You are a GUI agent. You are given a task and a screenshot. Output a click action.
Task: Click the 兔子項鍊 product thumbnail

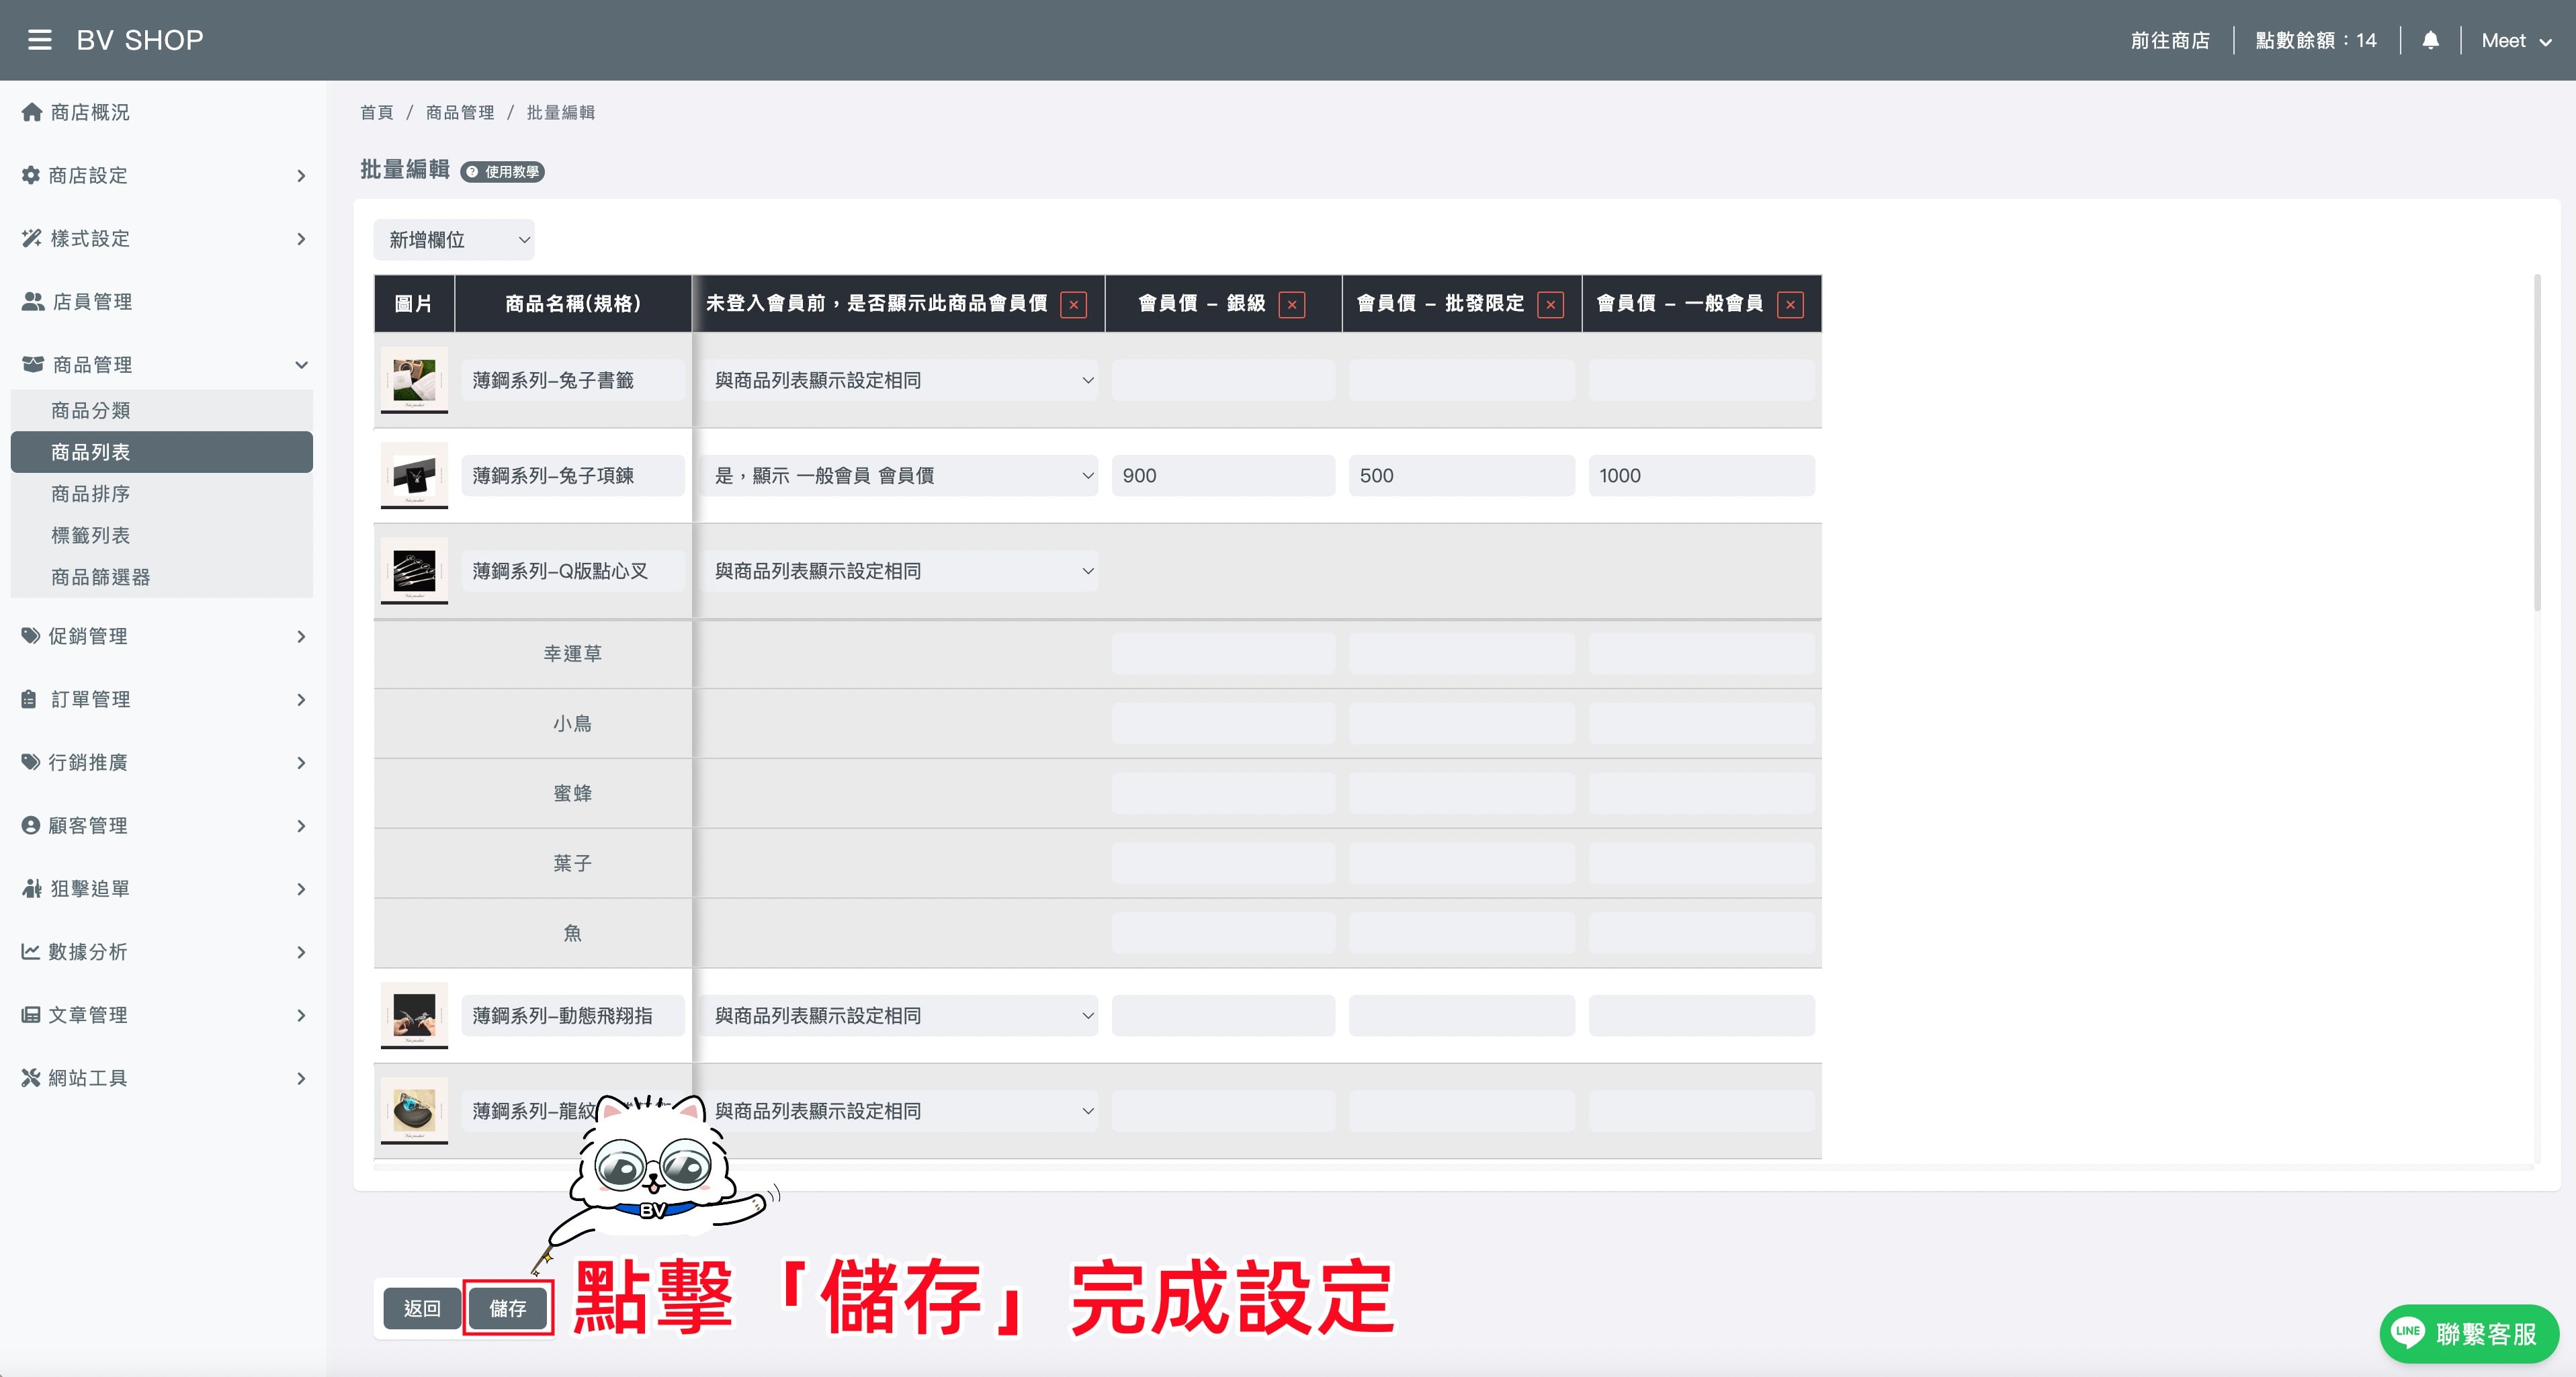(x=414, y=475)
